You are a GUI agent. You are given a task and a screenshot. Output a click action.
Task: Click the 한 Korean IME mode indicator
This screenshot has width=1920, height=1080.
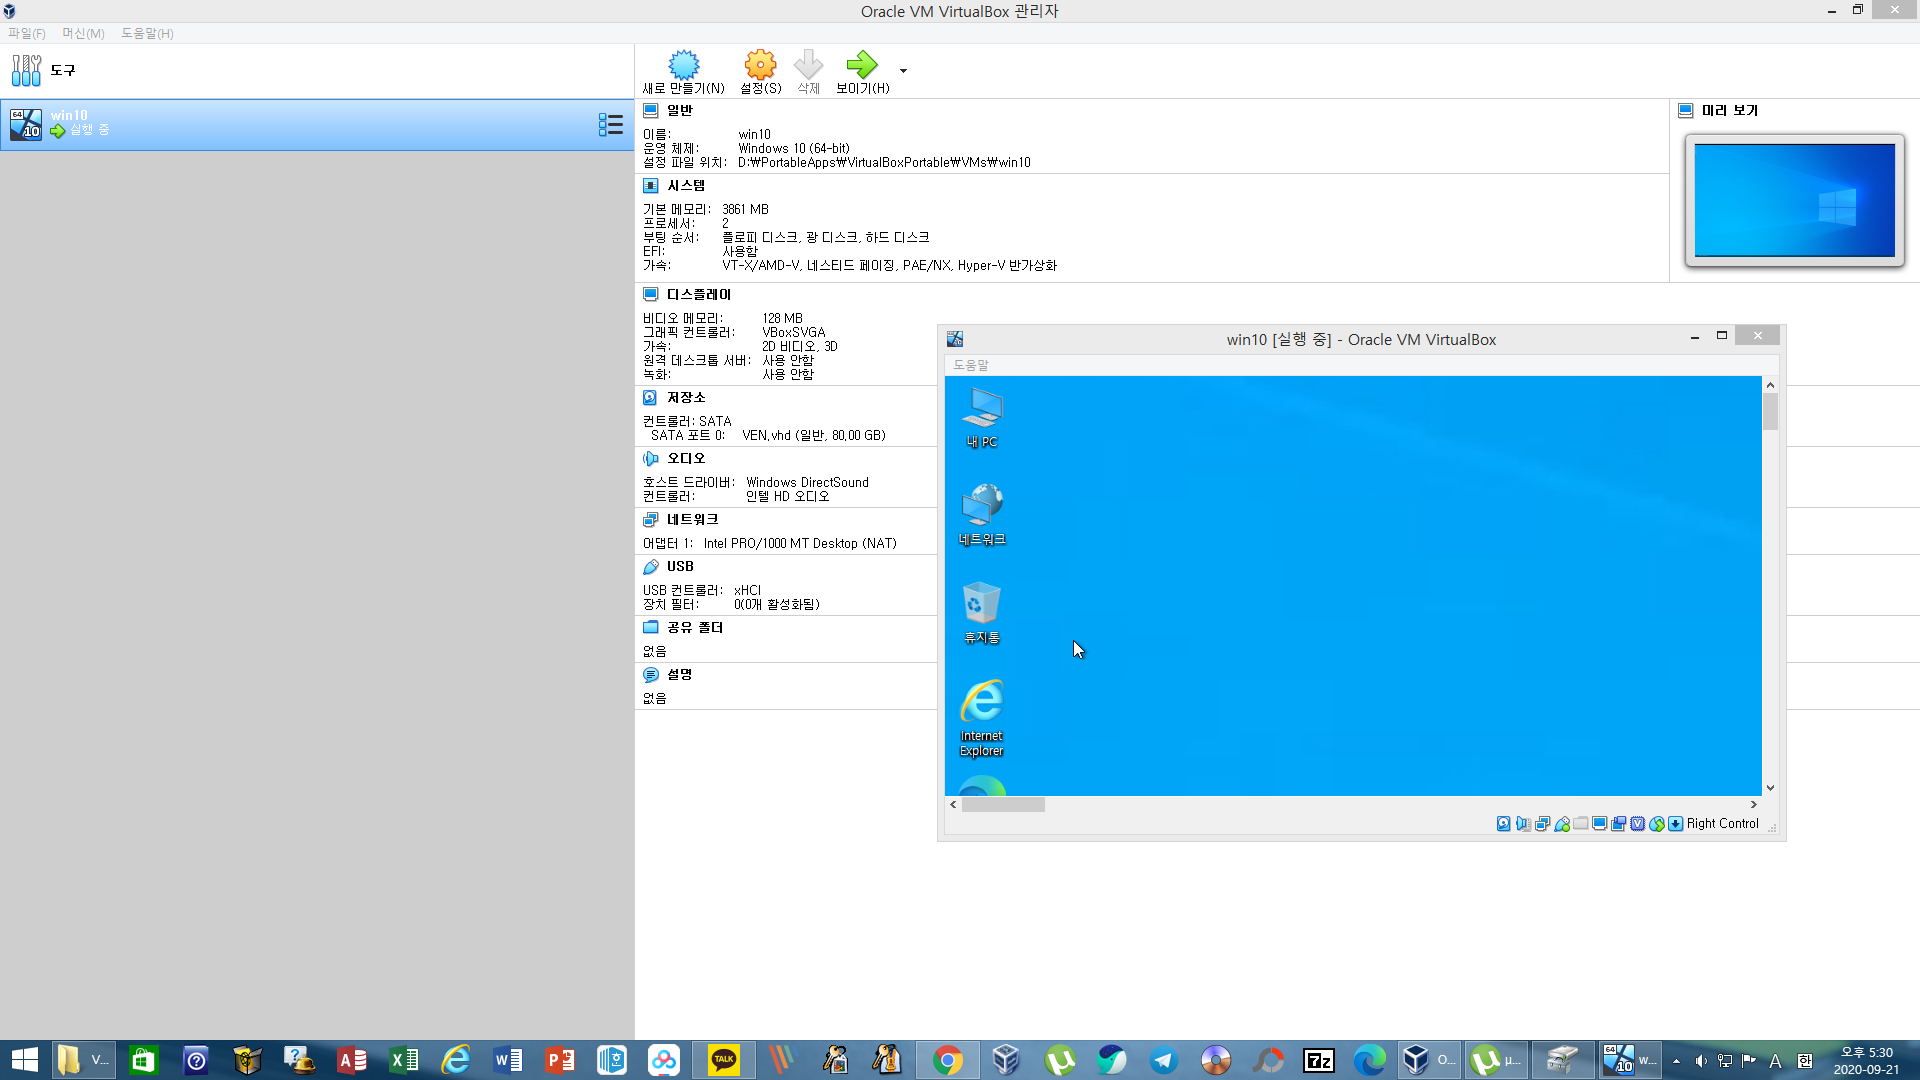(x=1805, y=1061)
